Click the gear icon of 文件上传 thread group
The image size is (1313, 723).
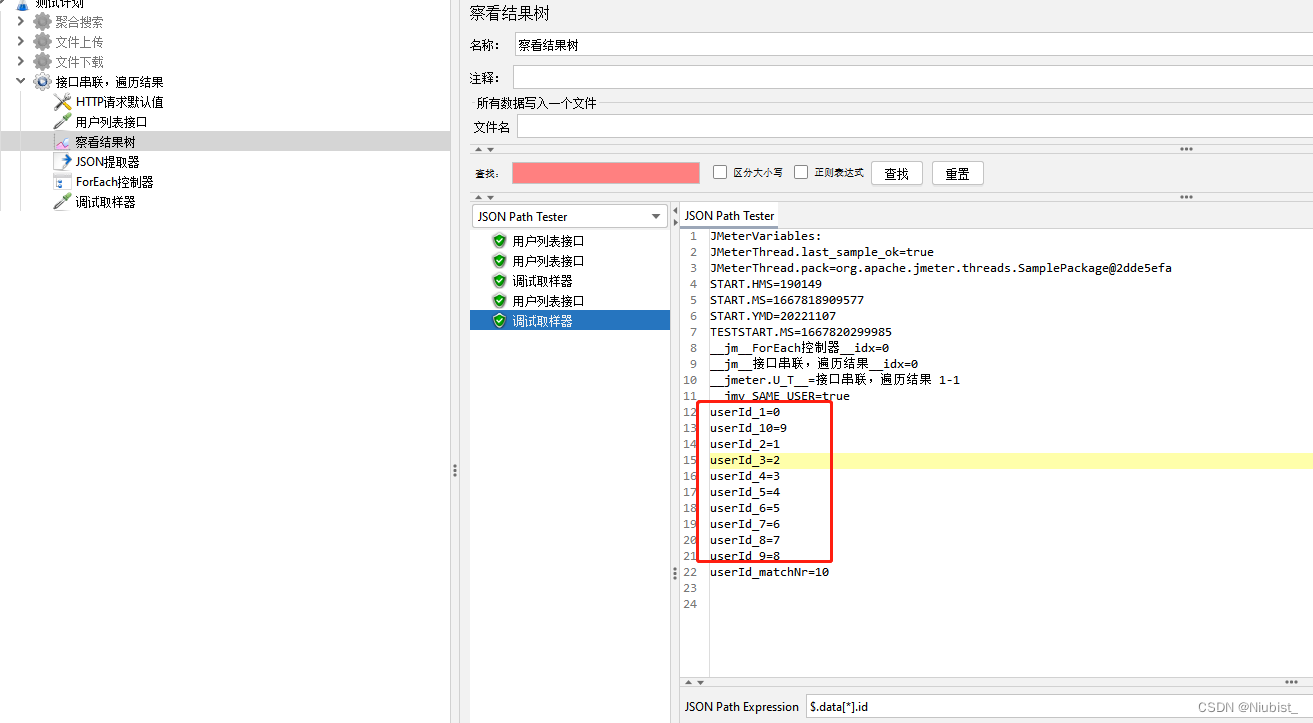[x=42, y=42]
